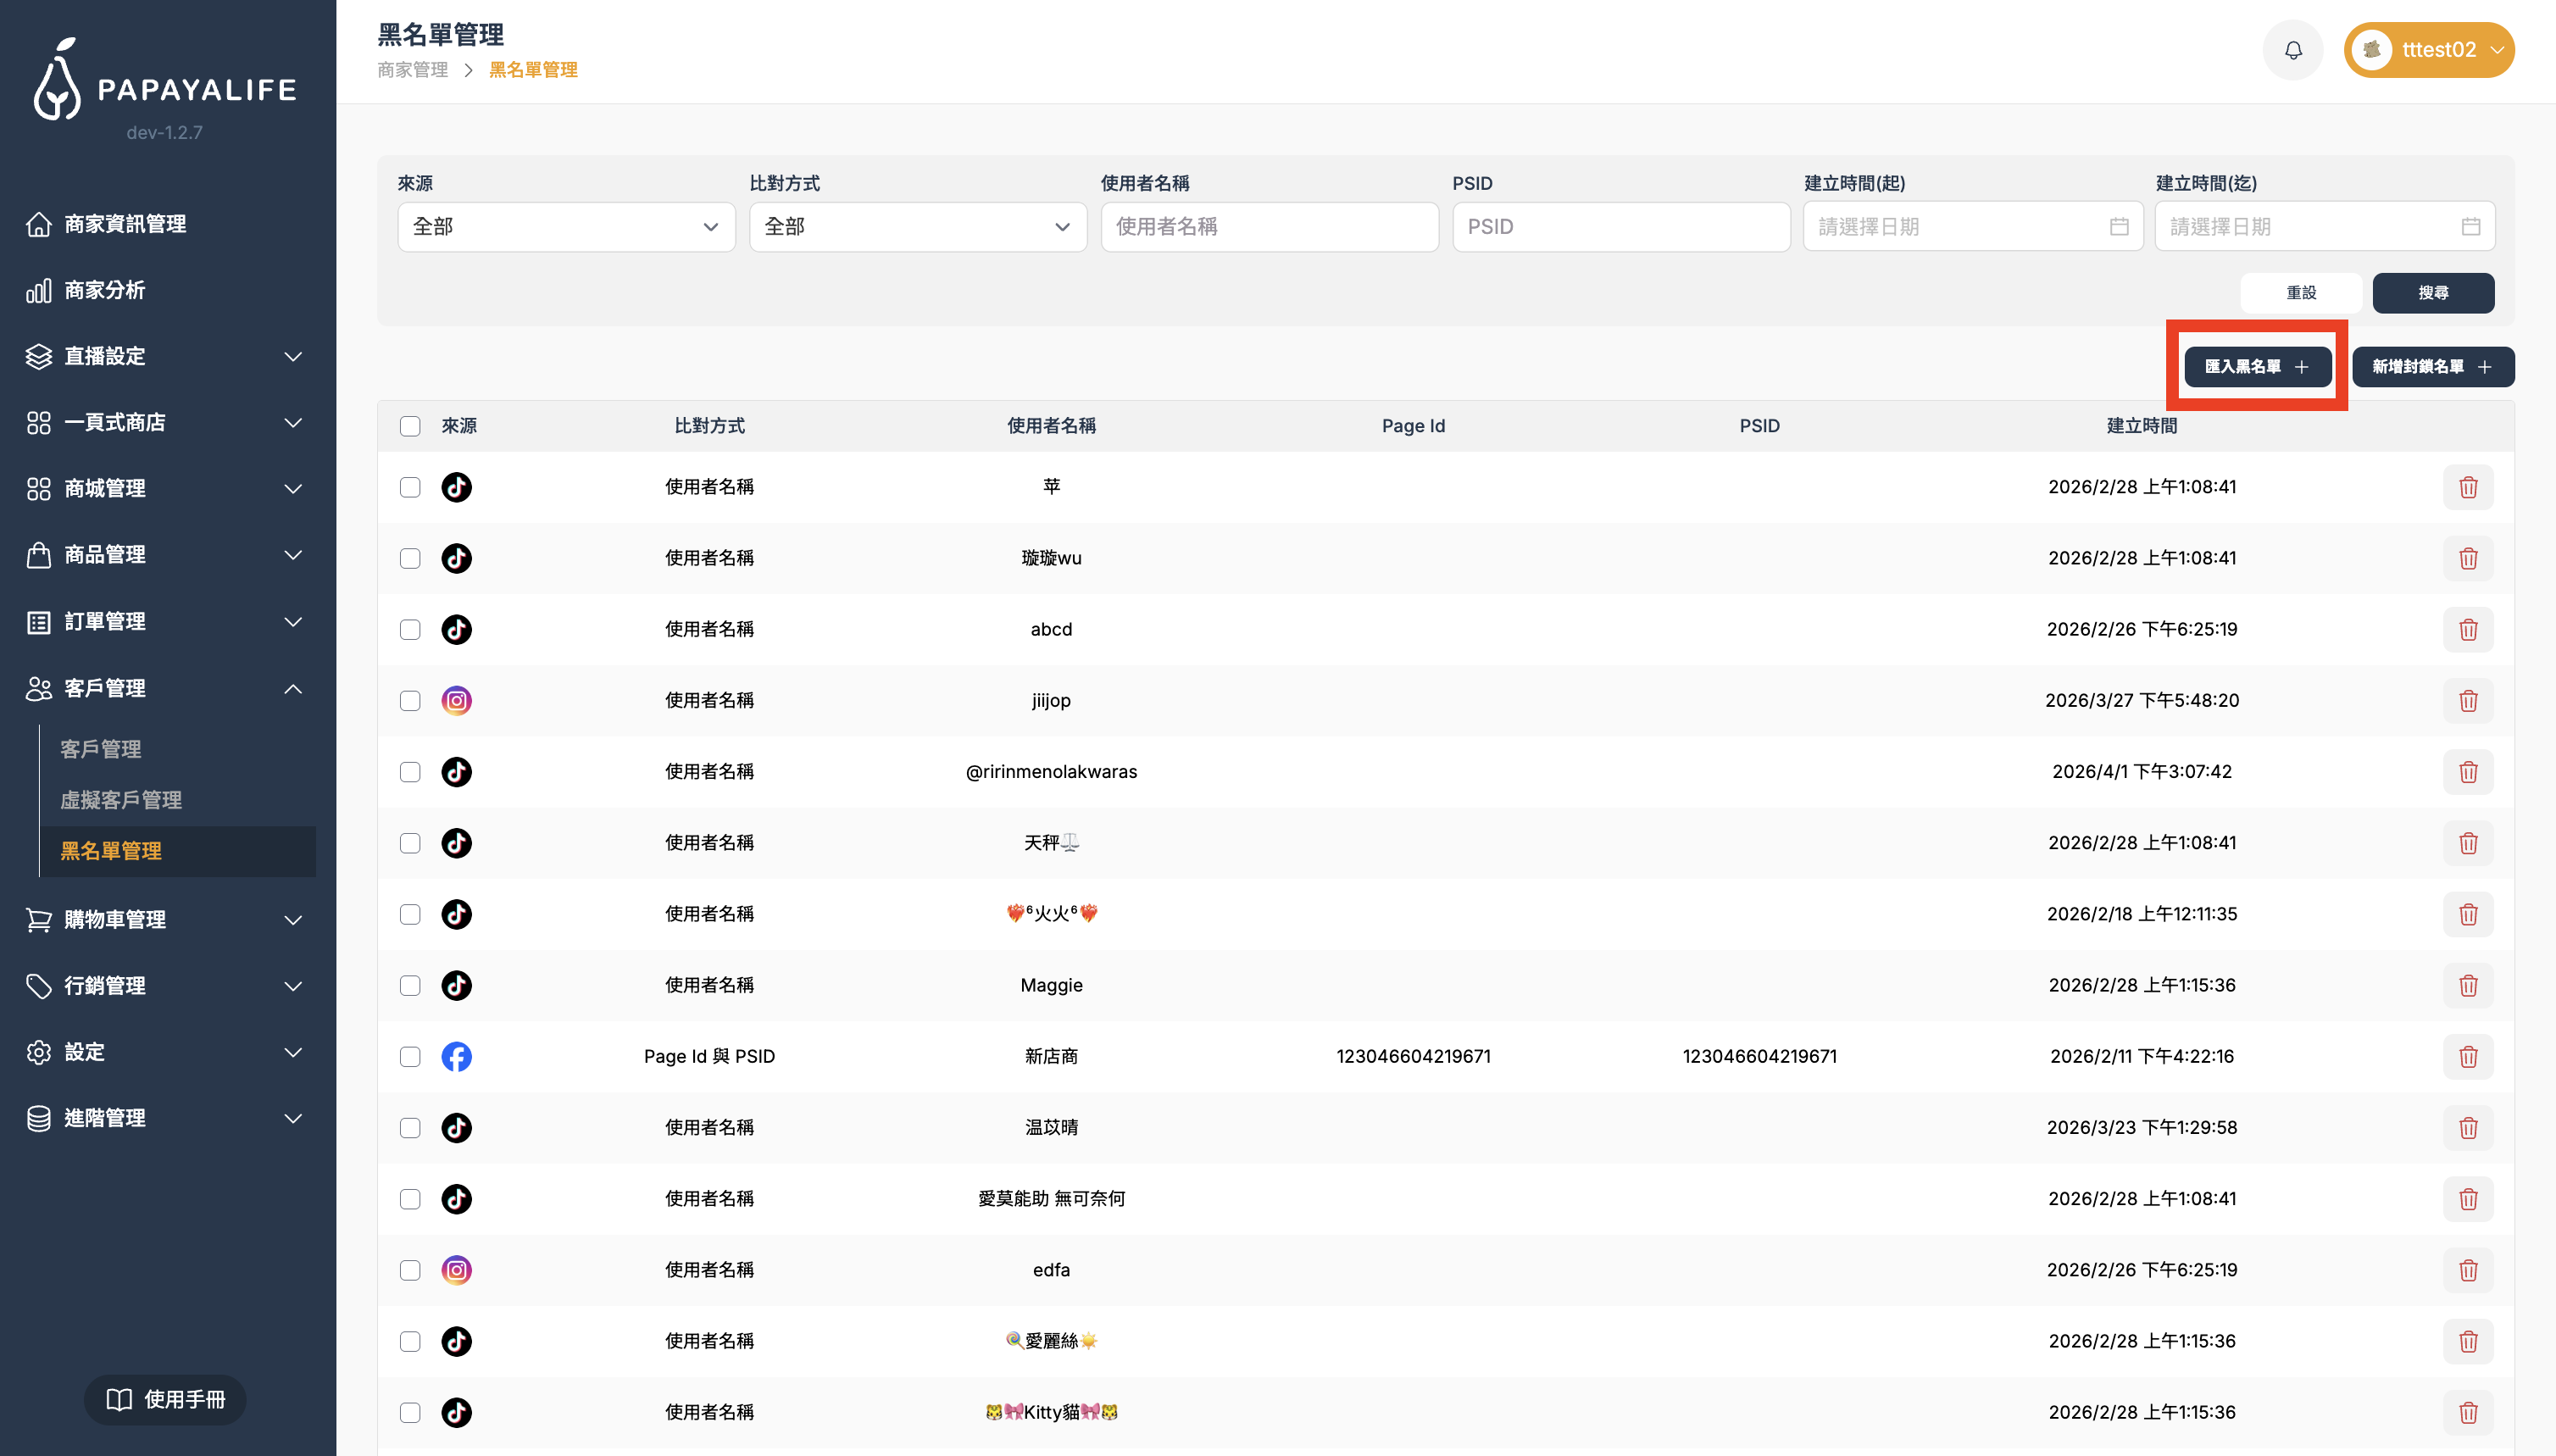Click the 匯入黑名單 import button

[2255, 366]
